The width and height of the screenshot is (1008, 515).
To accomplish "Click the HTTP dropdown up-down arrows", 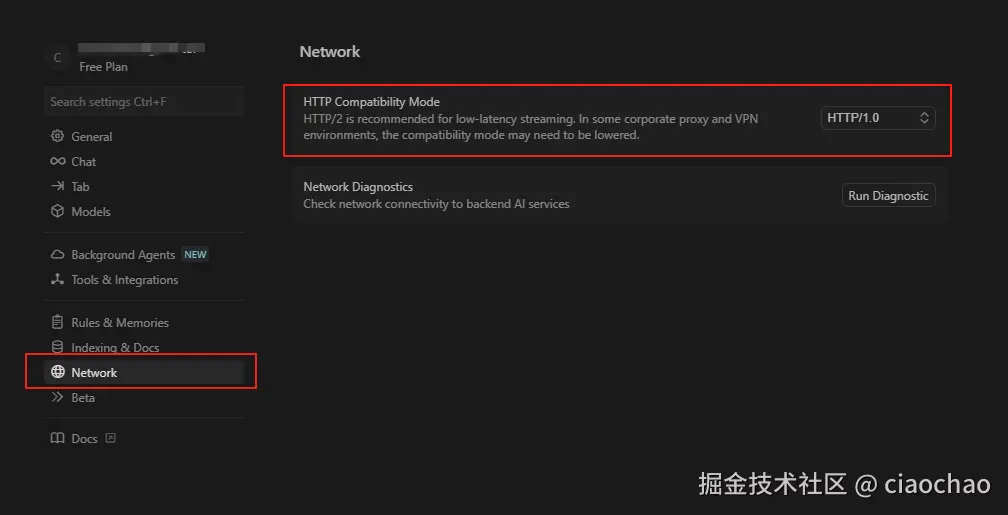I will click(925, 118).
